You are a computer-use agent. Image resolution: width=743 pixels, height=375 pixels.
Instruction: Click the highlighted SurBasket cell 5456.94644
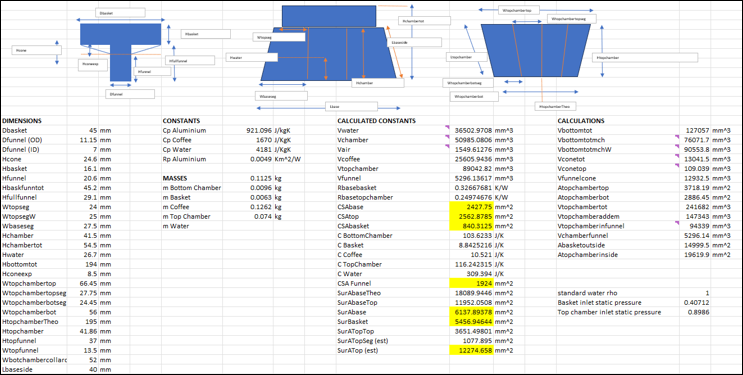coord(471,321)
